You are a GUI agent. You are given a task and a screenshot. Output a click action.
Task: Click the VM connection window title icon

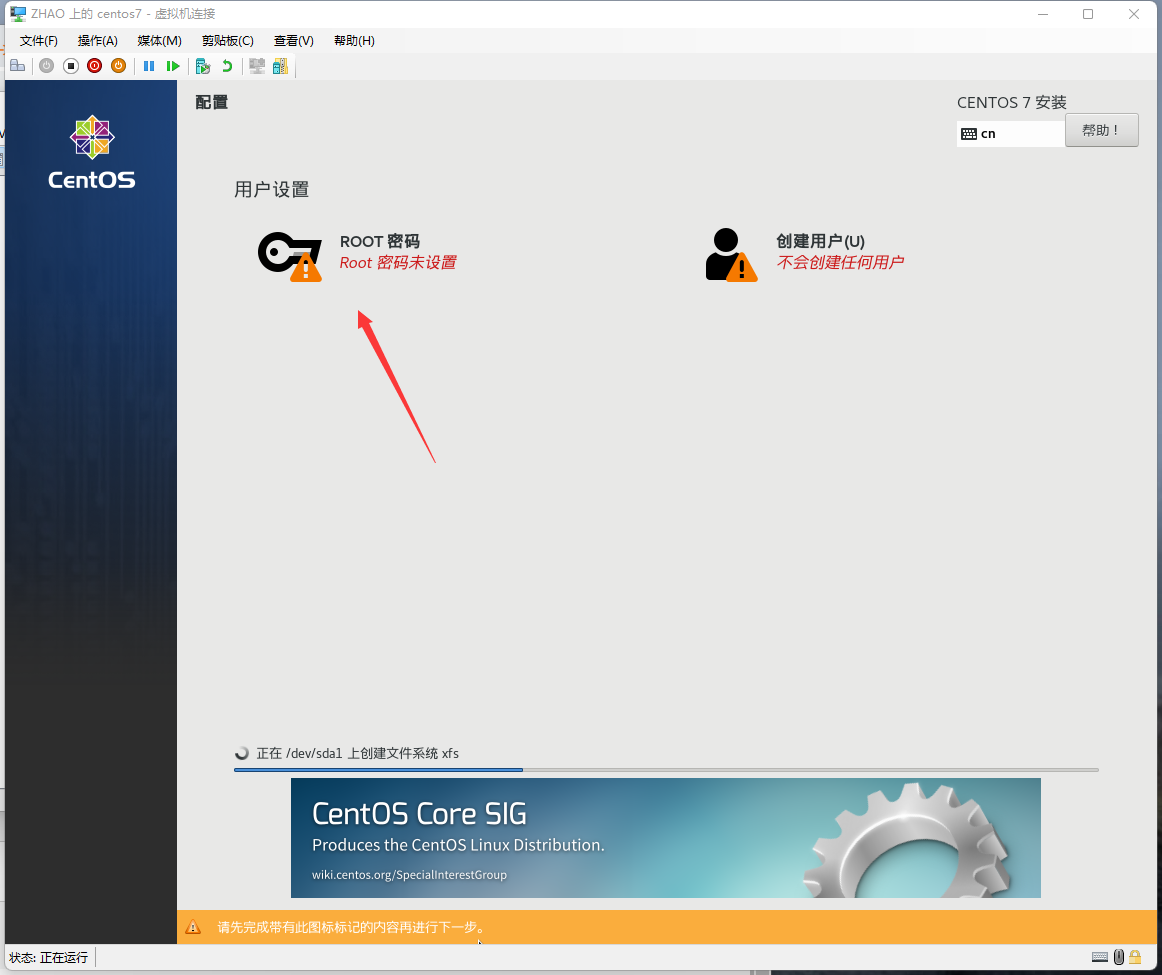[18, 13]
